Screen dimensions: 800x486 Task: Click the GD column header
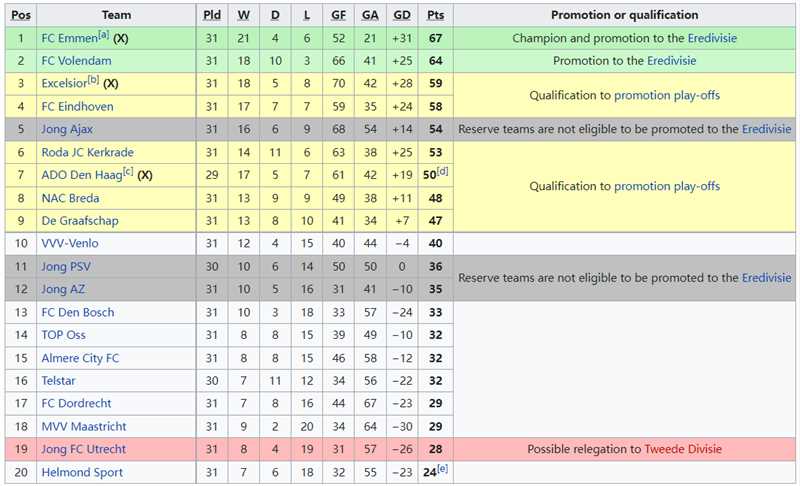point(402,15)
